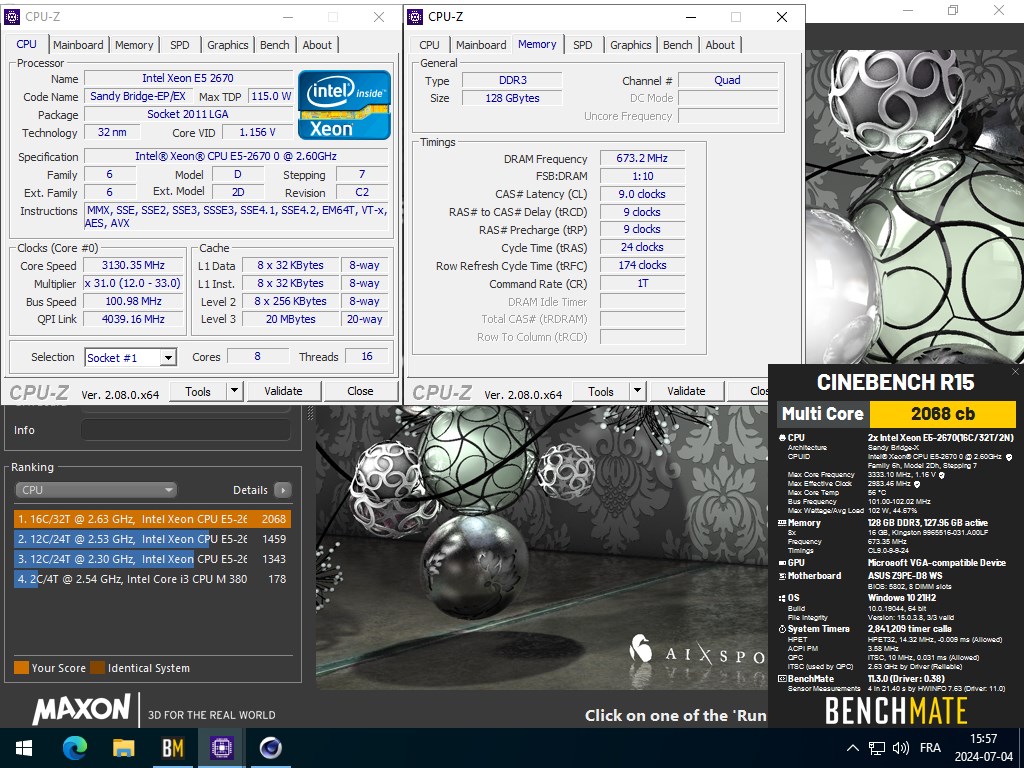This screenshot has width=1024, height=768.
Task: Click the System Timers clock icon in overlay
Action: point(782,630)
